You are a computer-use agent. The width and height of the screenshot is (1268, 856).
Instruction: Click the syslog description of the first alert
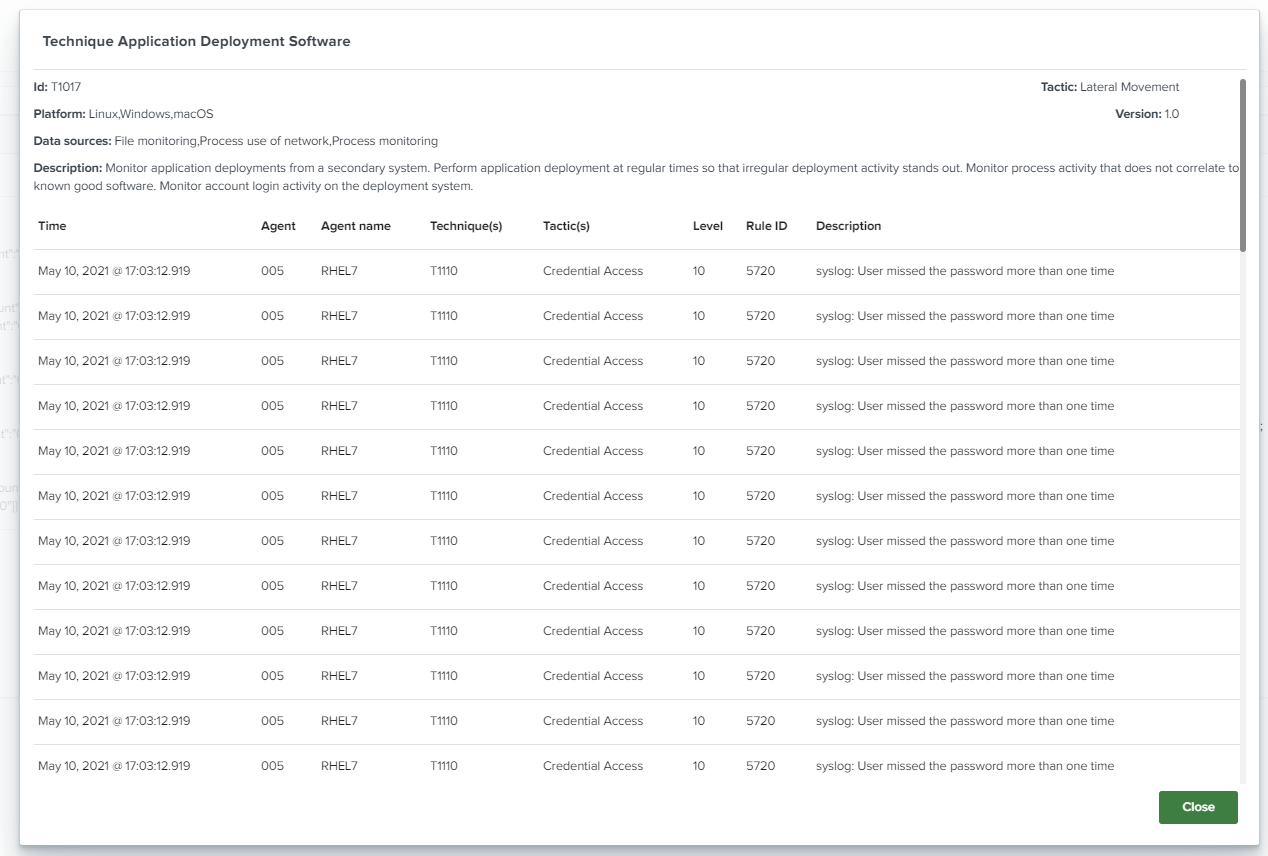tap(963, 270)
